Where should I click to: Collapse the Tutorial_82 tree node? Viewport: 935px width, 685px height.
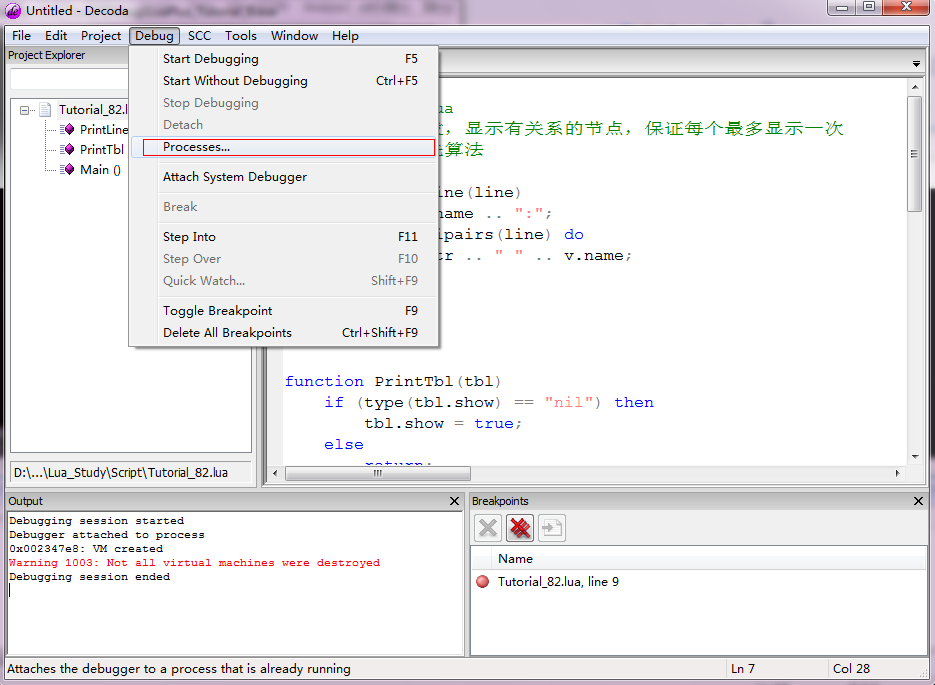pos(24,110)
